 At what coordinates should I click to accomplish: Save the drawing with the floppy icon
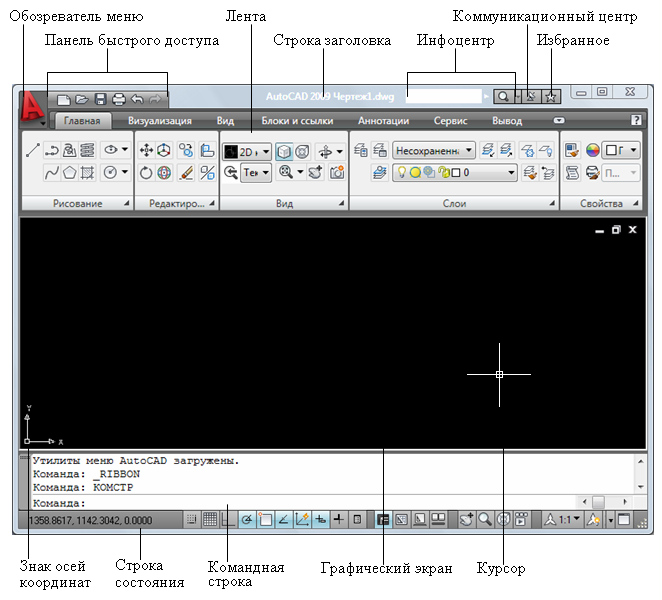(100, 100)
